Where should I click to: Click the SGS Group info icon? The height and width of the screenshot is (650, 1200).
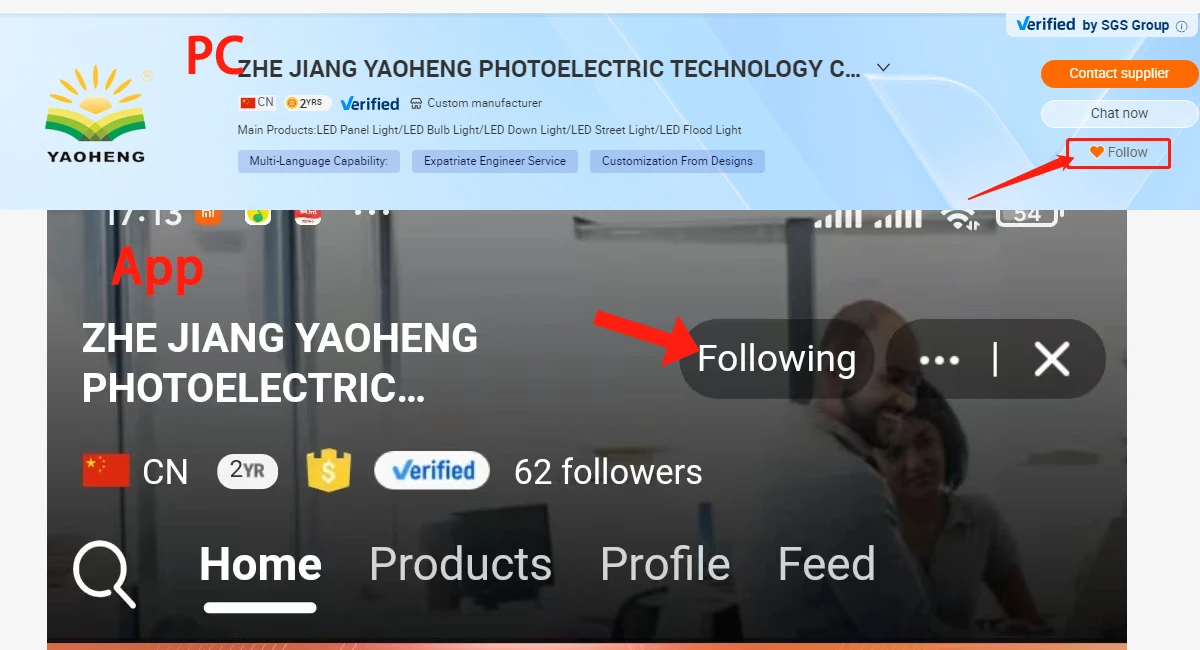click(x=1182, y=26)
